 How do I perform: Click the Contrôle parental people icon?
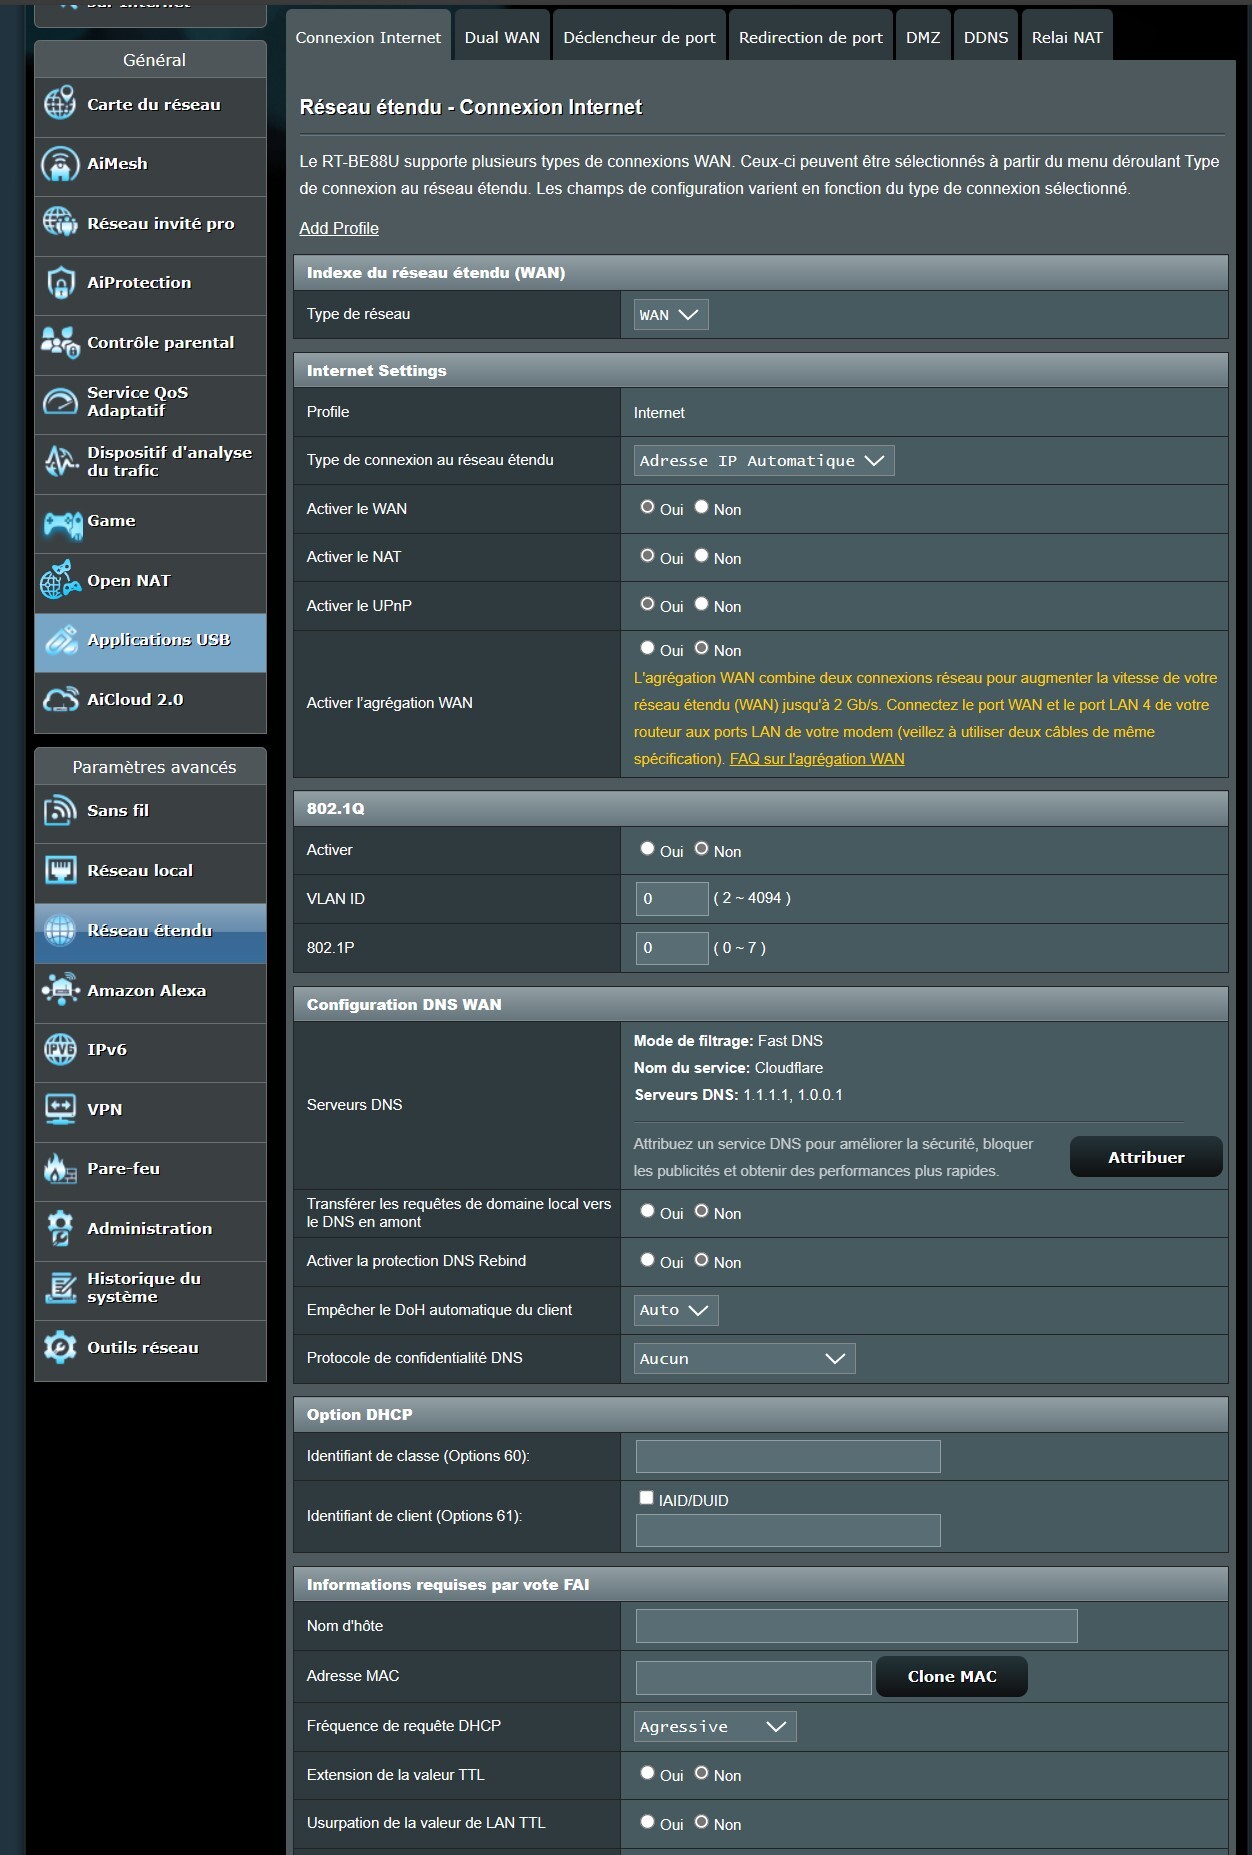pos(60,342)
